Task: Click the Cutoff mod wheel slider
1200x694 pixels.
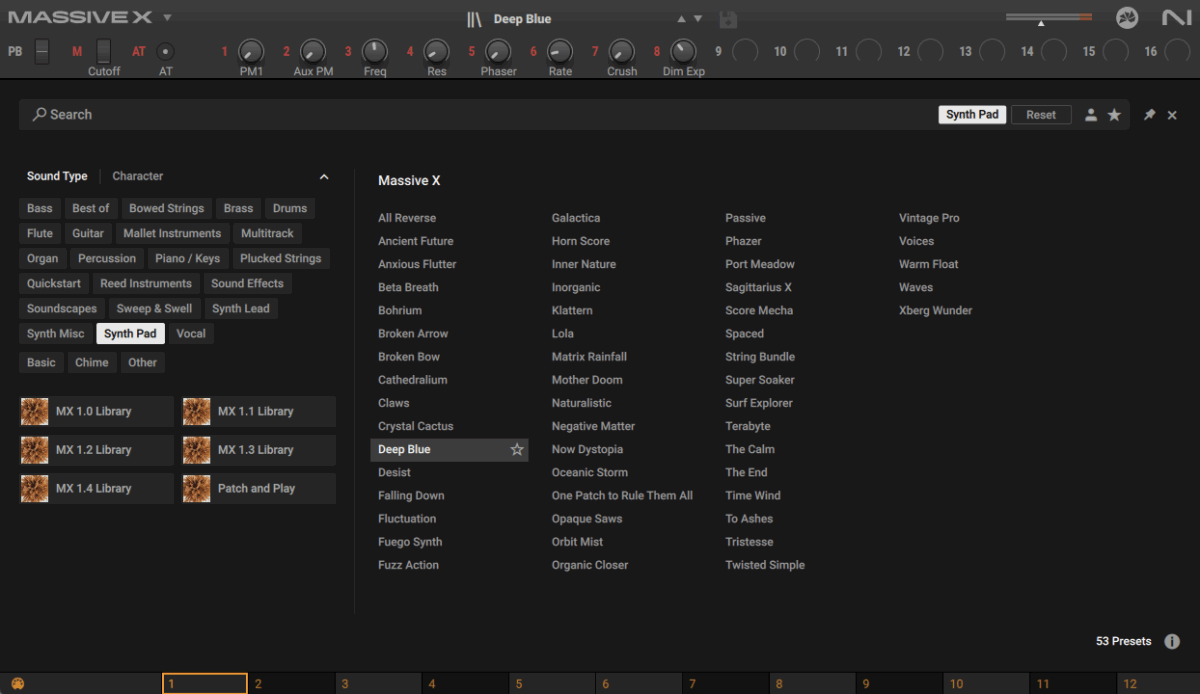Action: tap(104, 51)
